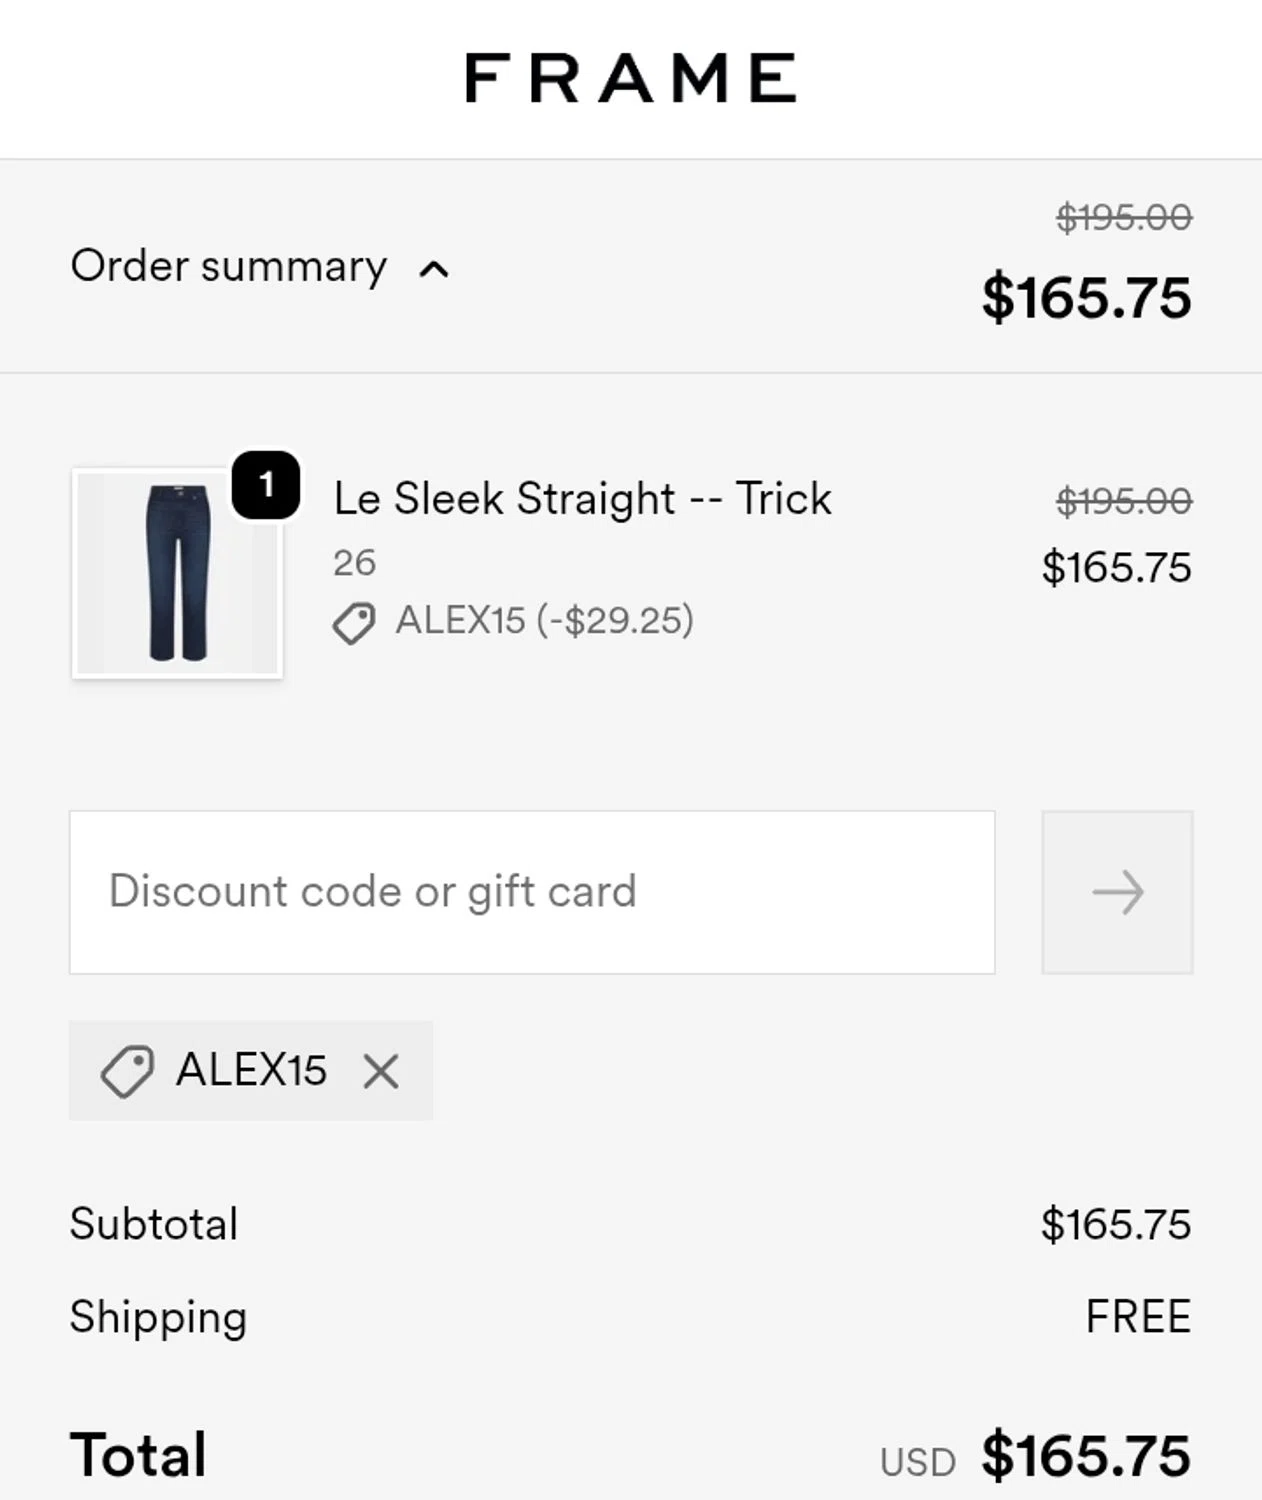1262x1500 pixels.
Task: Click the Subtotal amount $165.75
Action: [1115, 1224]
